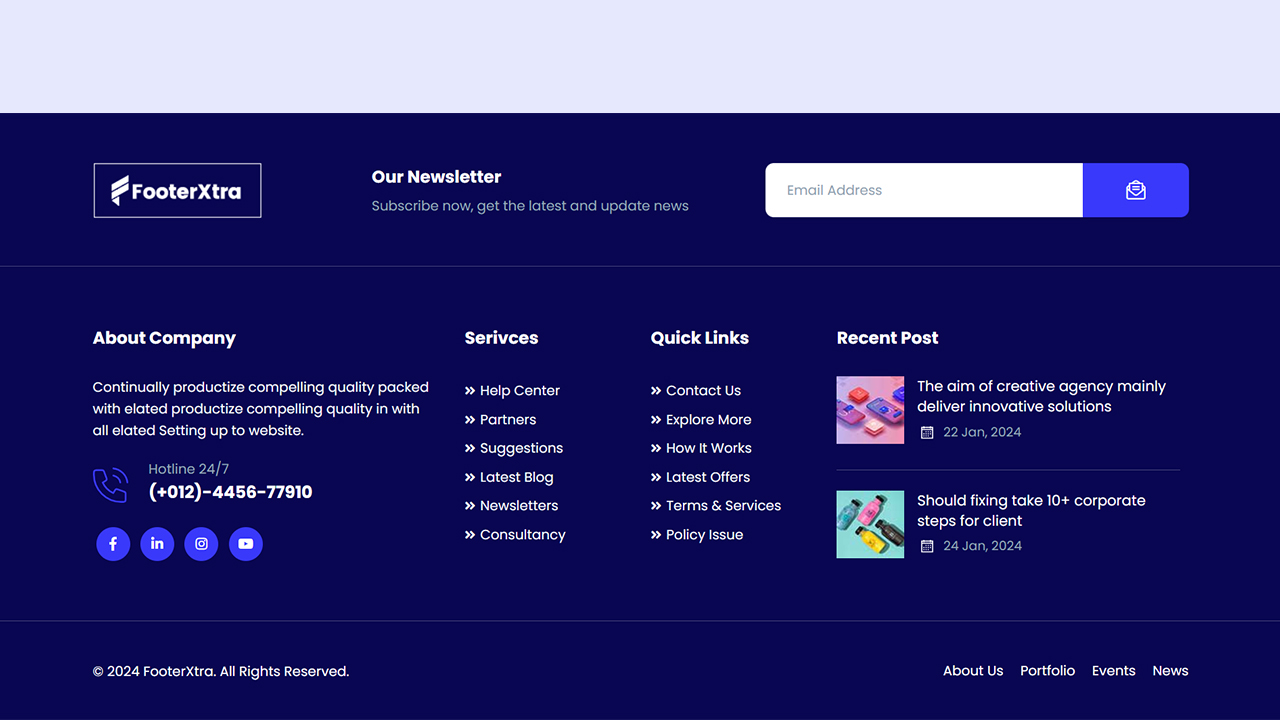
Task: Click the calendar icon beside 24 Jan, 2024
Action: click(x=928, y=546)
